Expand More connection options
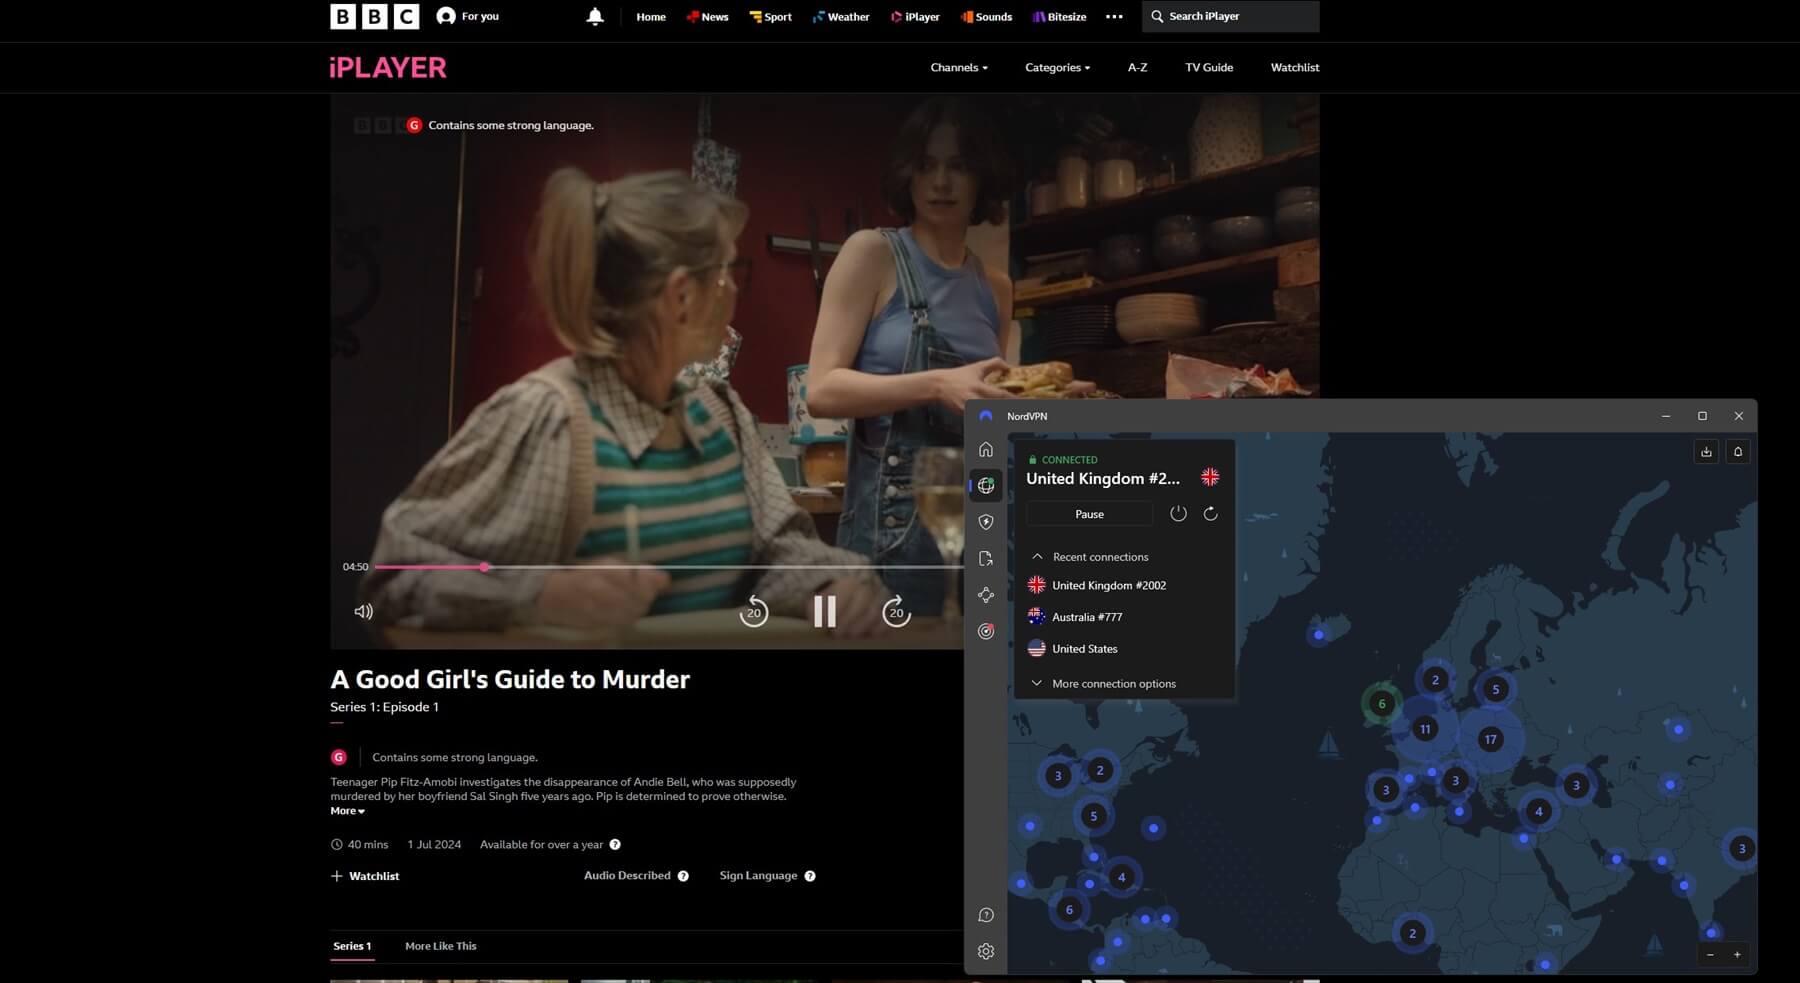 1103,684
